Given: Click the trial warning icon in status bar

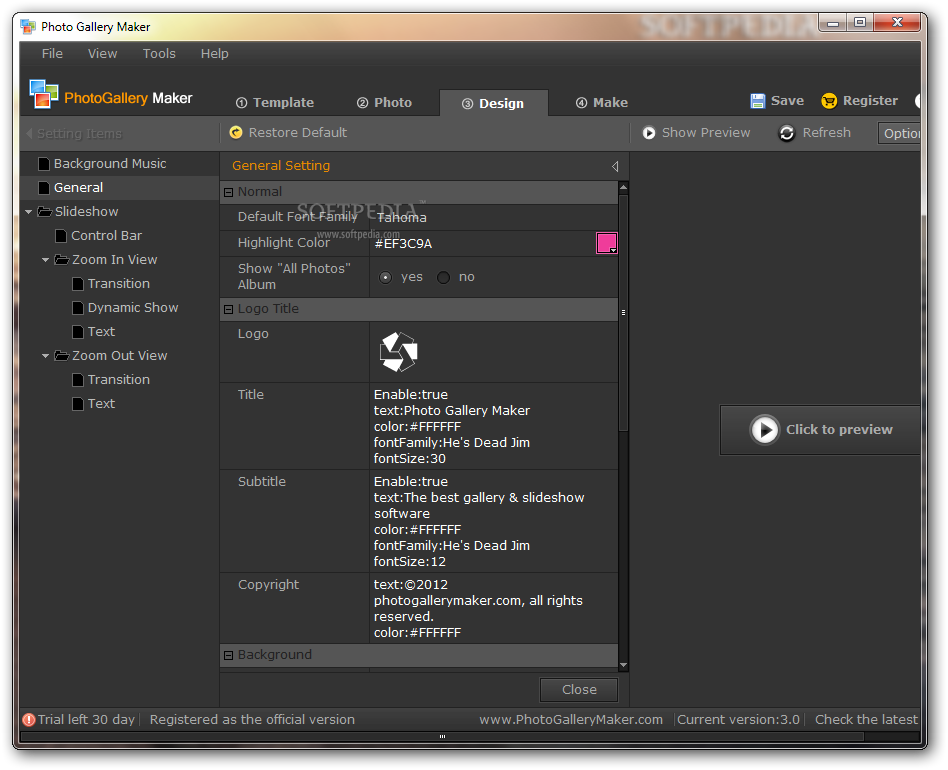Looking at the screenshot, I should pyautogui.click(x=28, y=720).
